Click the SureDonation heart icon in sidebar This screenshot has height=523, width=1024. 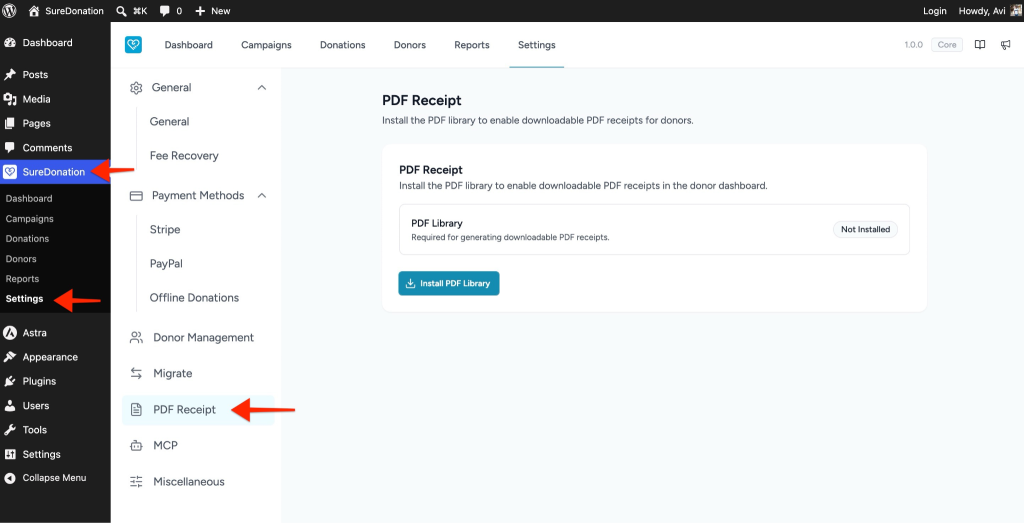[10, 172]
